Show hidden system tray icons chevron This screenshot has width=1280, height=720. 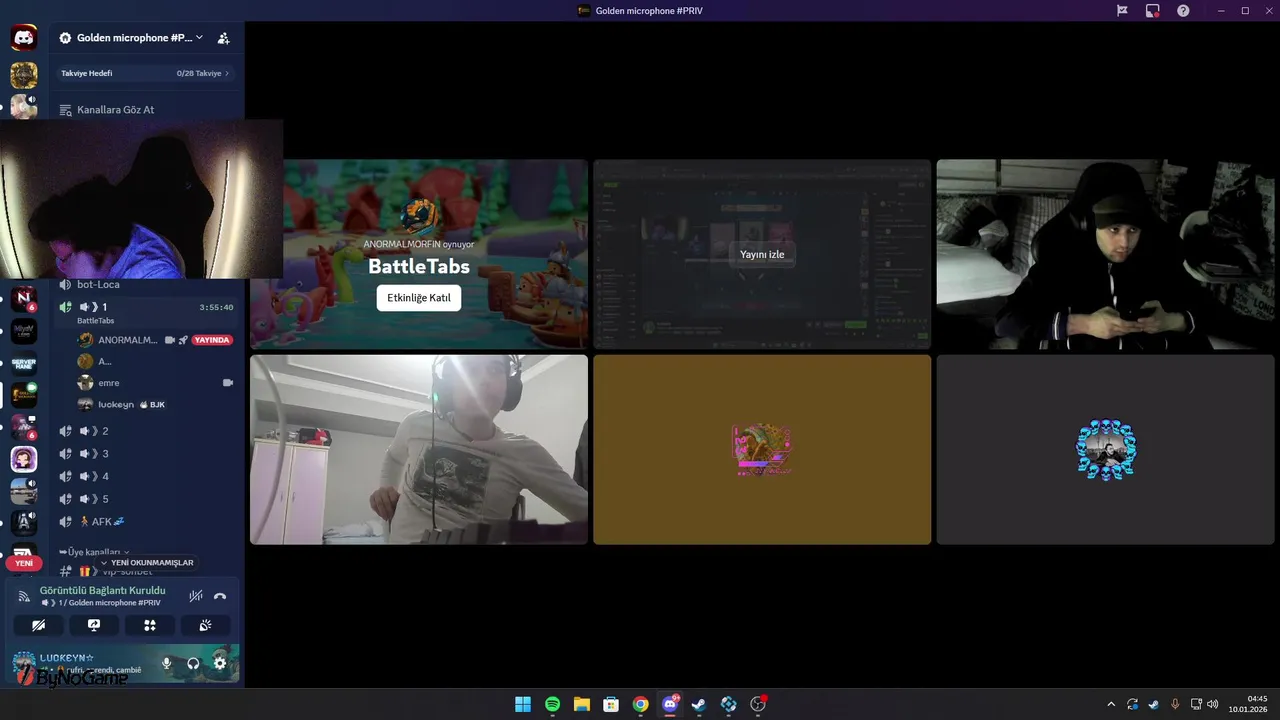coord(1110,704)
